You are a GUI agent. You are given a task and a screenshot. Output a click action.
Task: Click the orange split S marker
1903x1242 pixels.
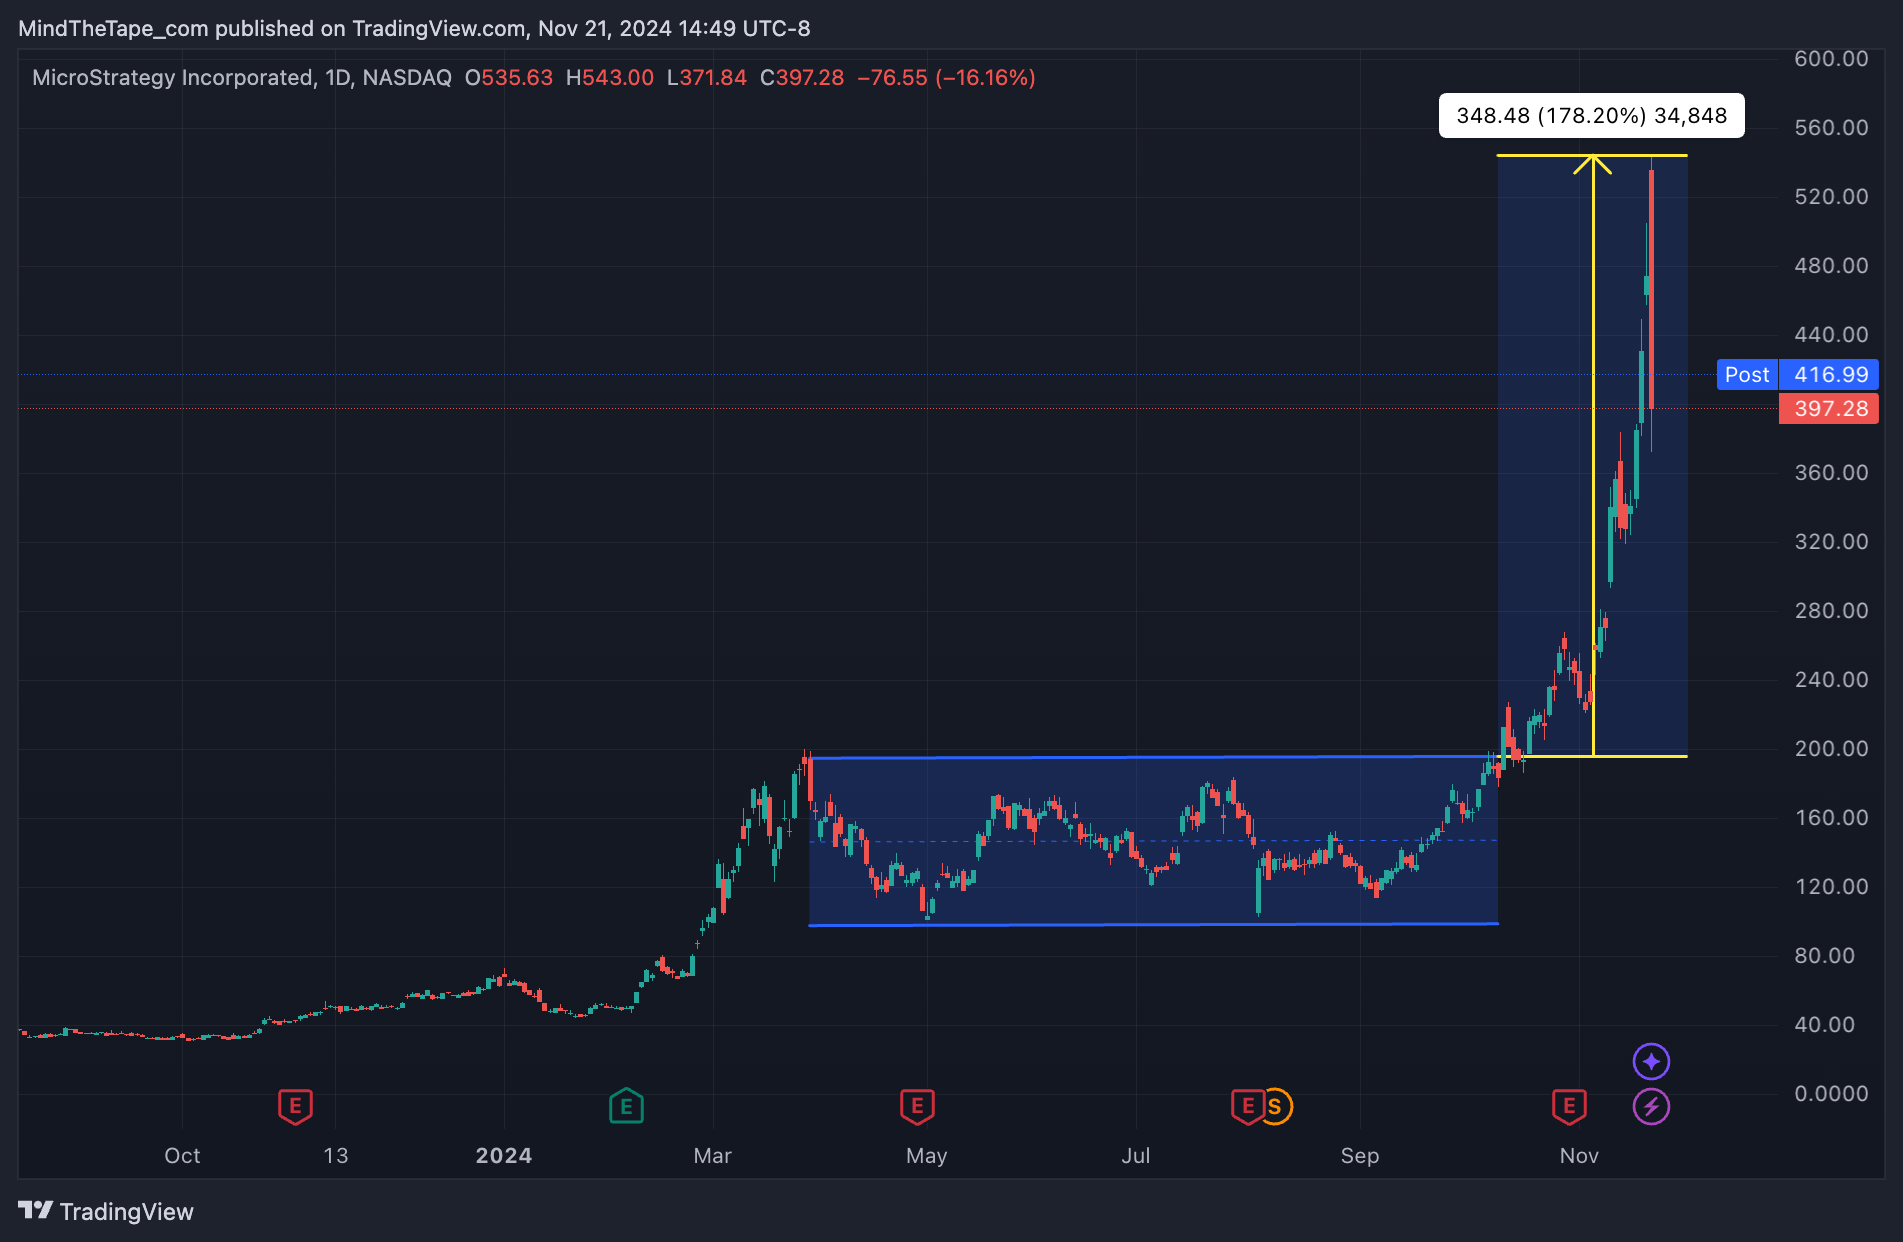click(1275, 1106)
